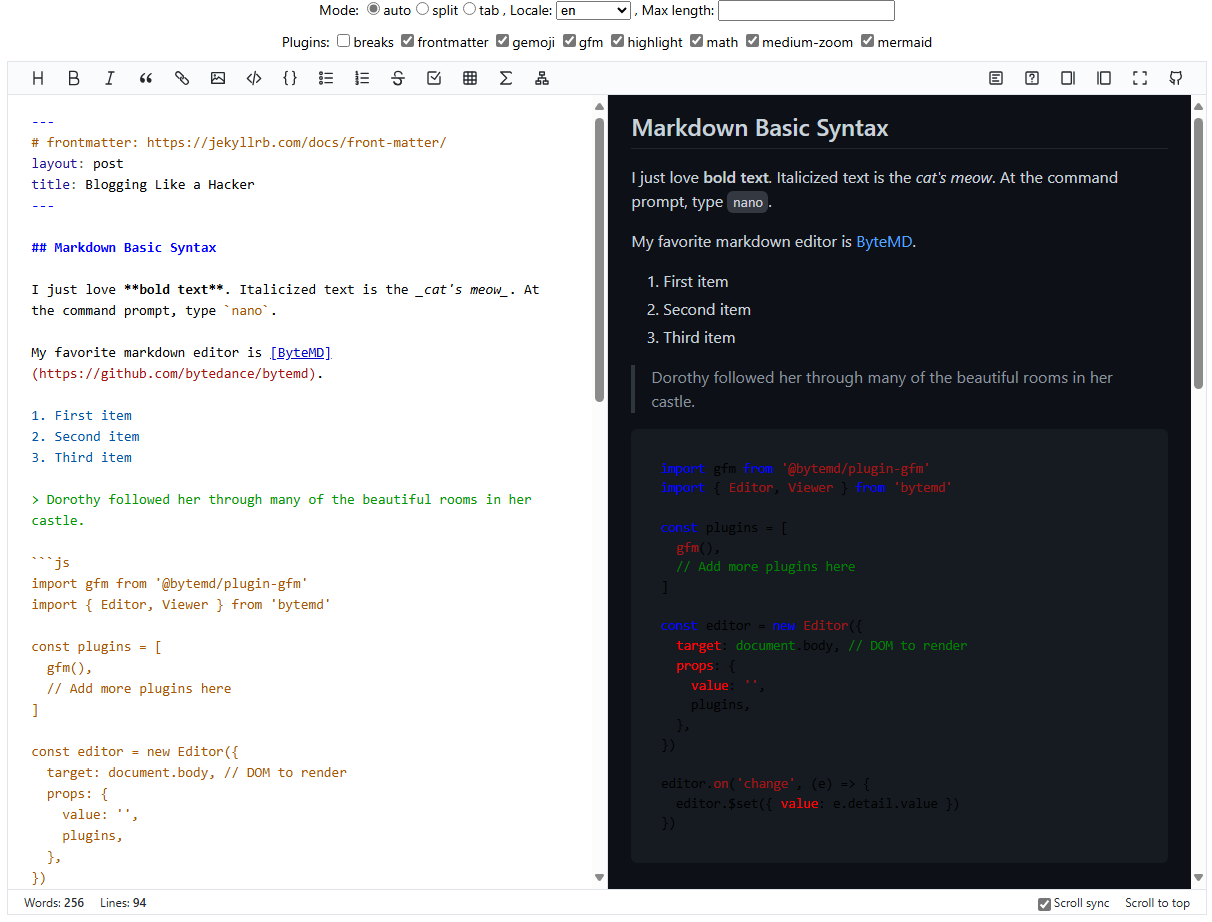
Task: Open the ByteMD link in preview
Action: coord(884,241)
